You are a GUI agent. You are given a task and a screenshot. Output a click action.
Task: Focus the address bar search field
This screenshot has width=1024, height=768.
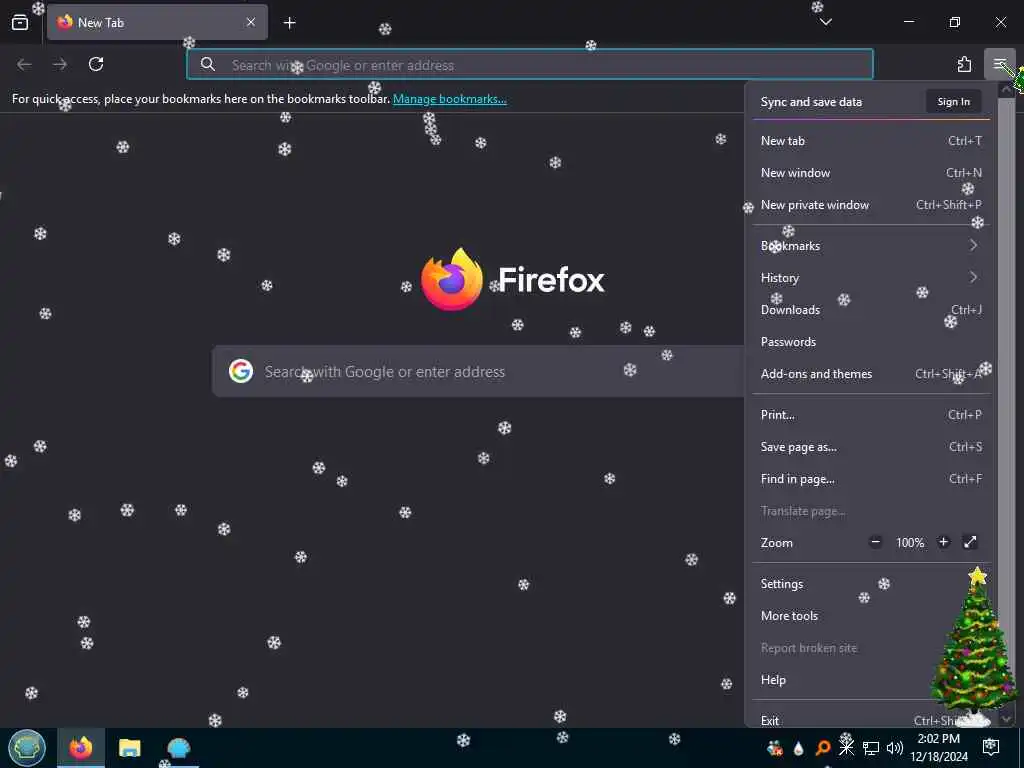pyautogui.click(x=530, y=65)
